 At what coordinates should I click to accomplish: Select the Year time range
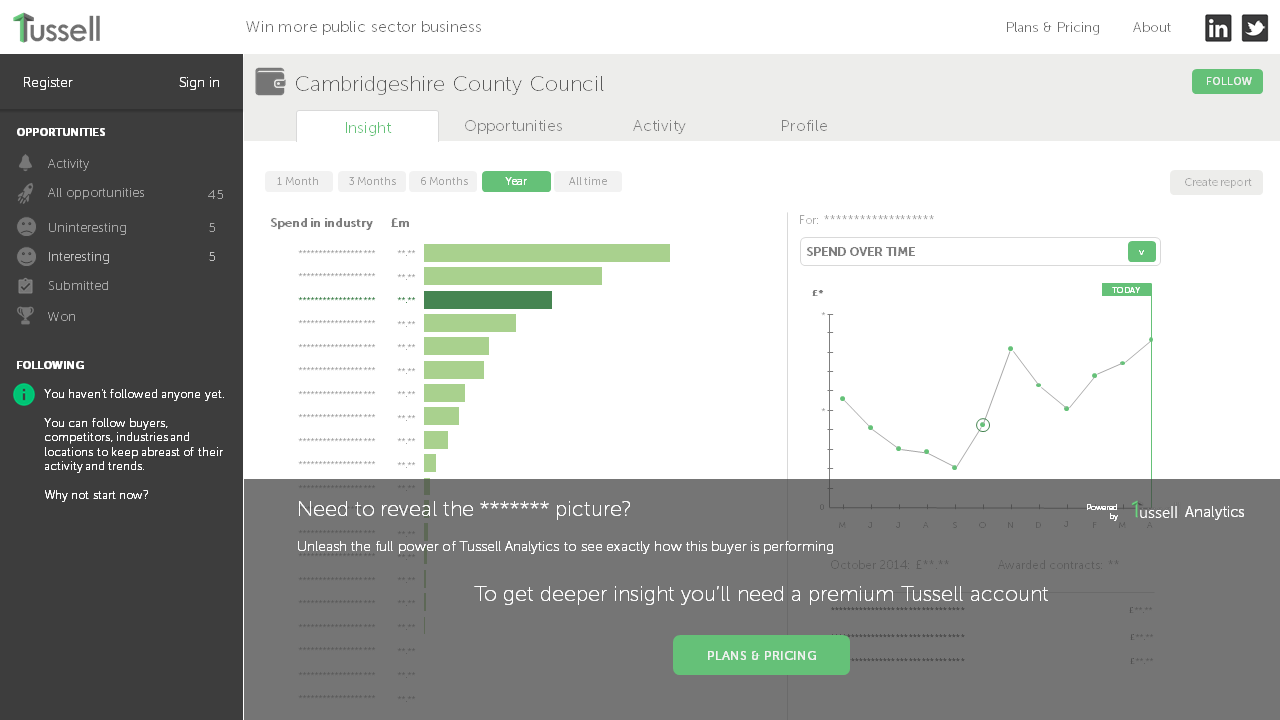516,182
